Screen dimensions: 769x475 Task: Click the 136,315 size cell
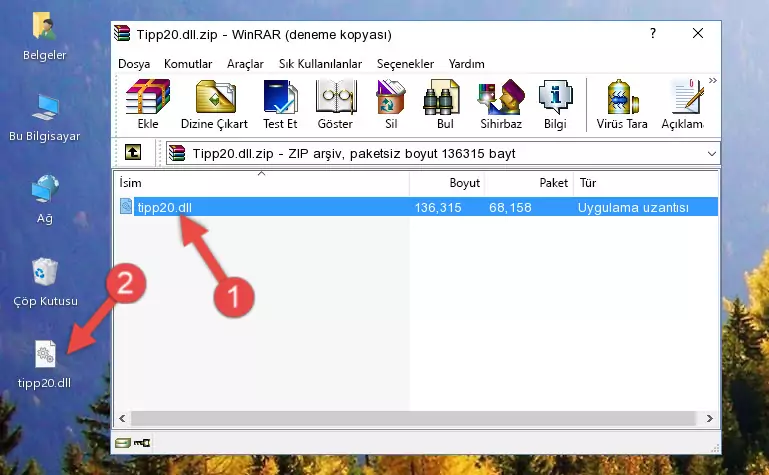pyautogui.click(x=438, y=208)
